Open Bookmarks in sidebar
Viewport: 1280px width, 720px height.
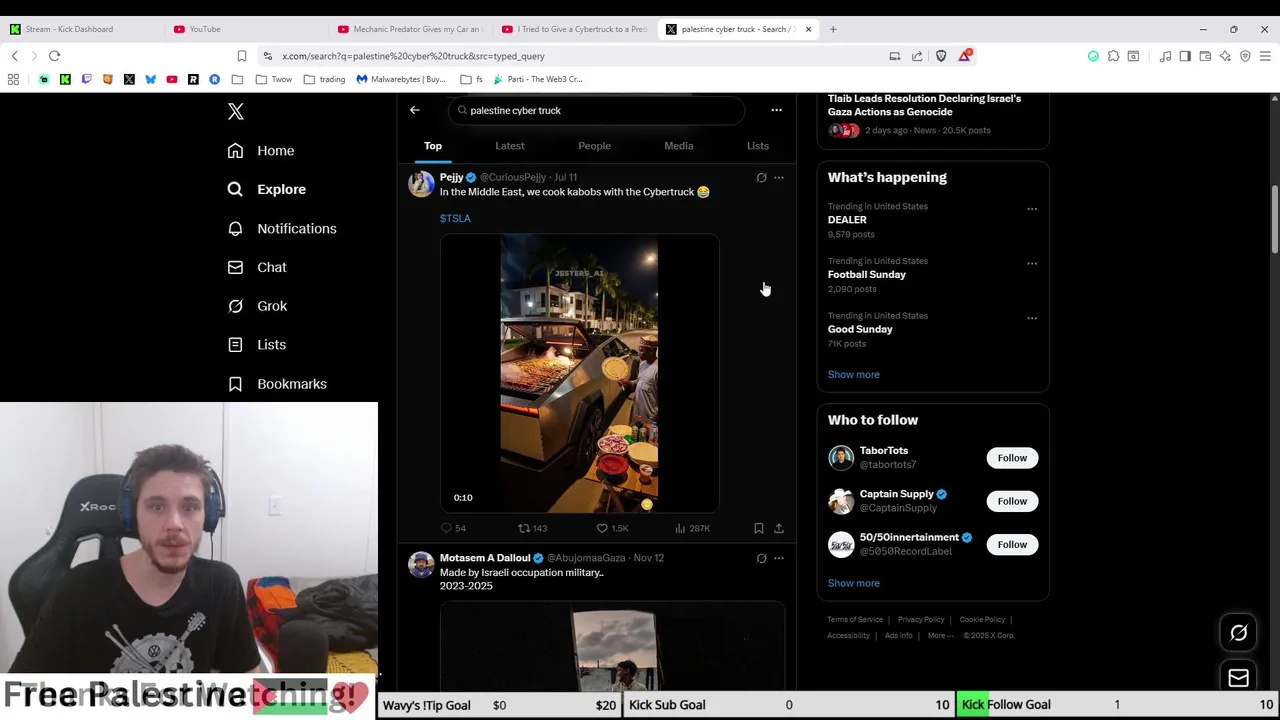click(277, 384)
